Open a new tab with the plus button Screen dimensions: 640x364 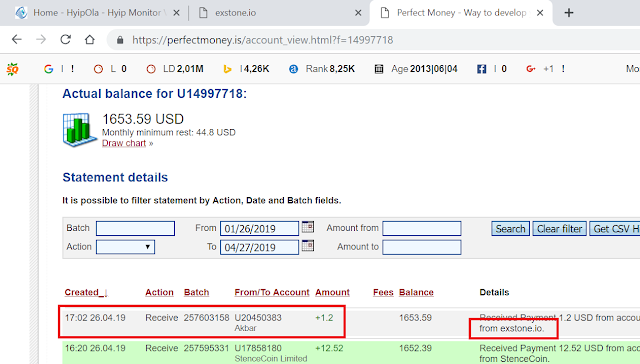tap(569, 13)
